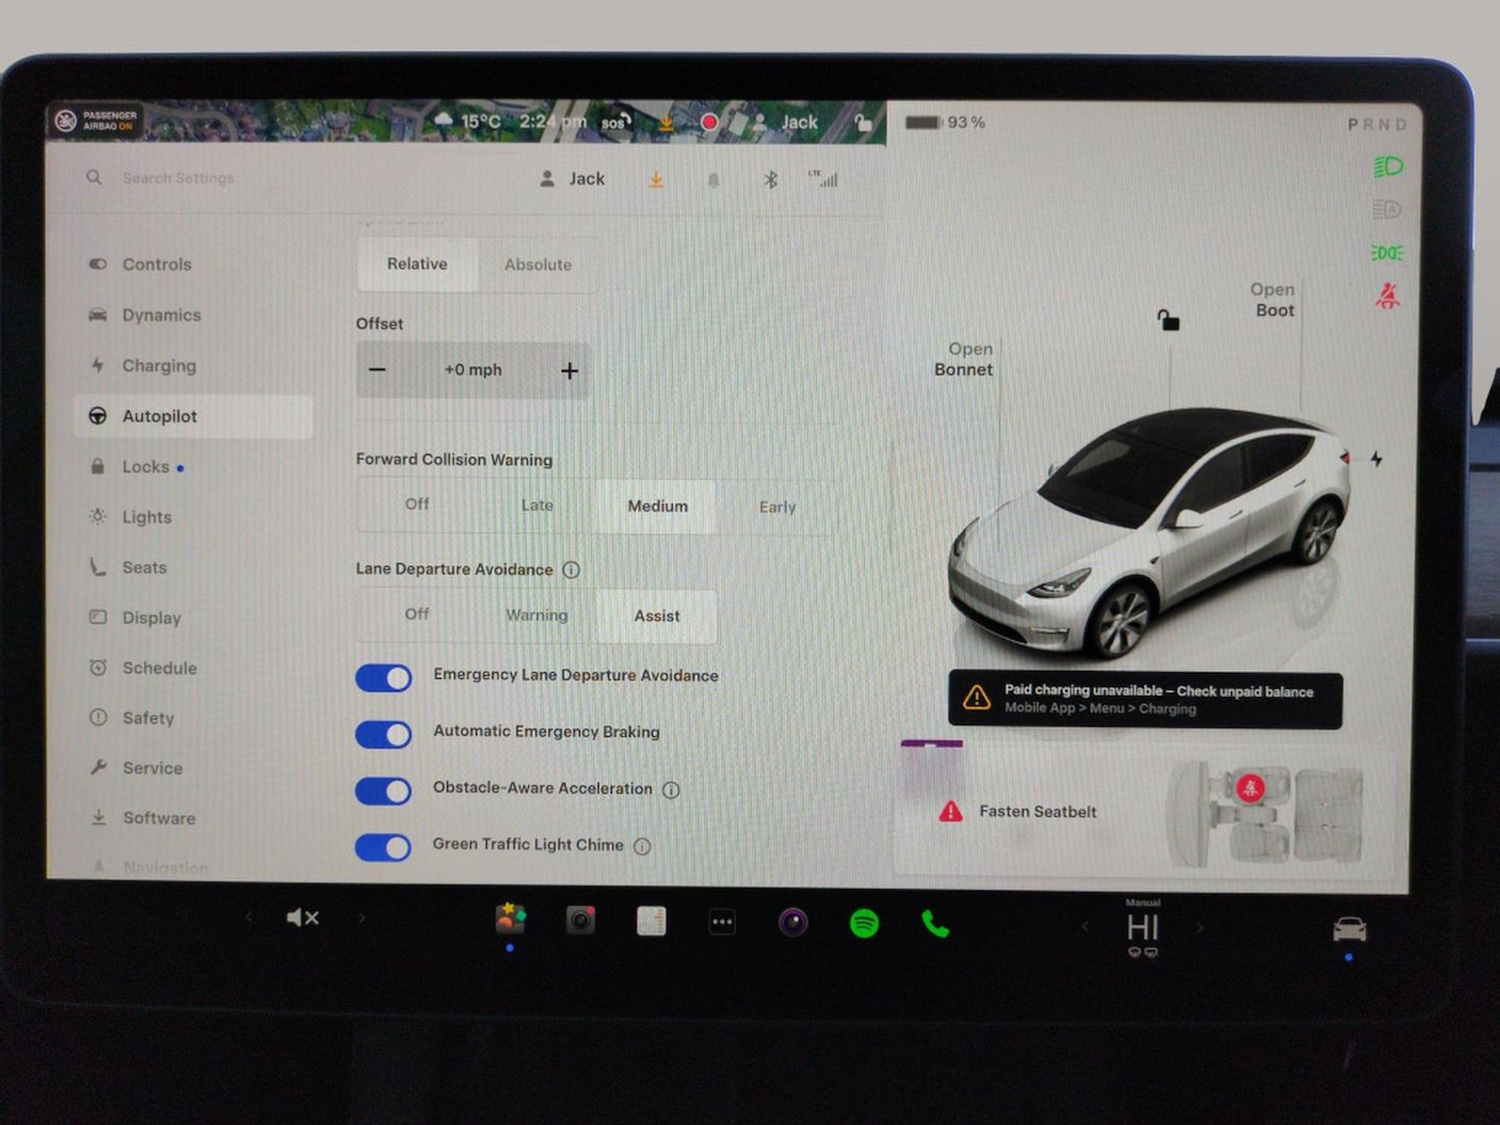Select Early for Forward Collision Warning
Image resolution: width=1500 pixels, height=1125 pixels.
[778, 507]
